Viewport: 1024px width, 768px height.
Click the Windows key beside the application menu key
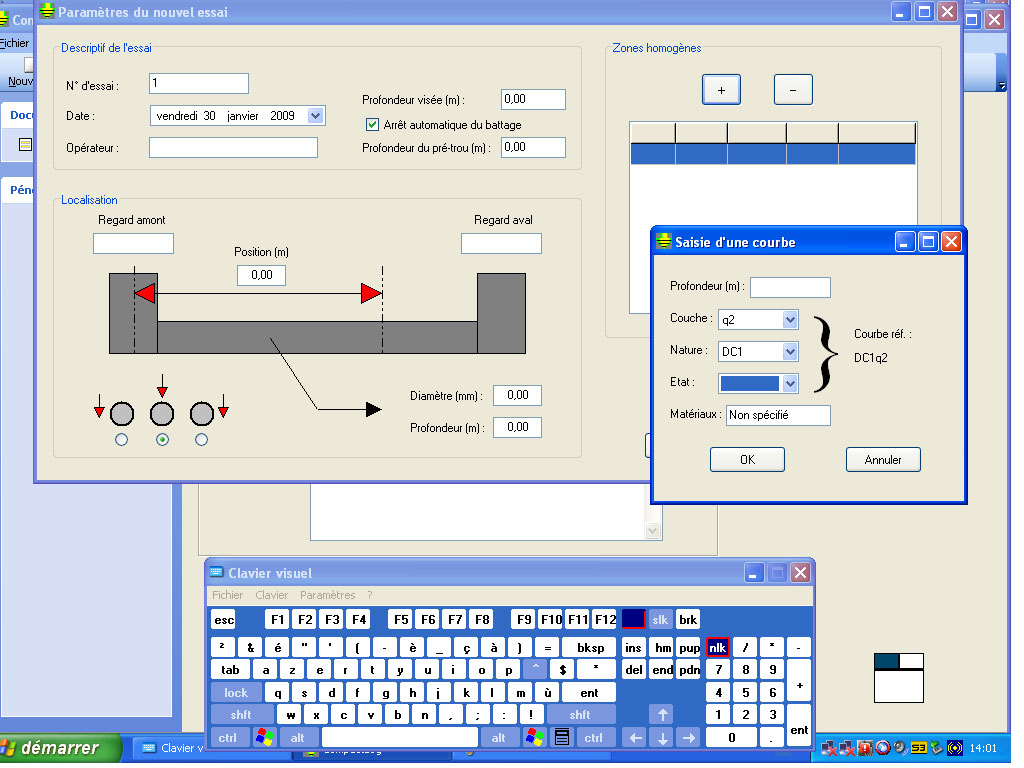click(x=534, y=737)
